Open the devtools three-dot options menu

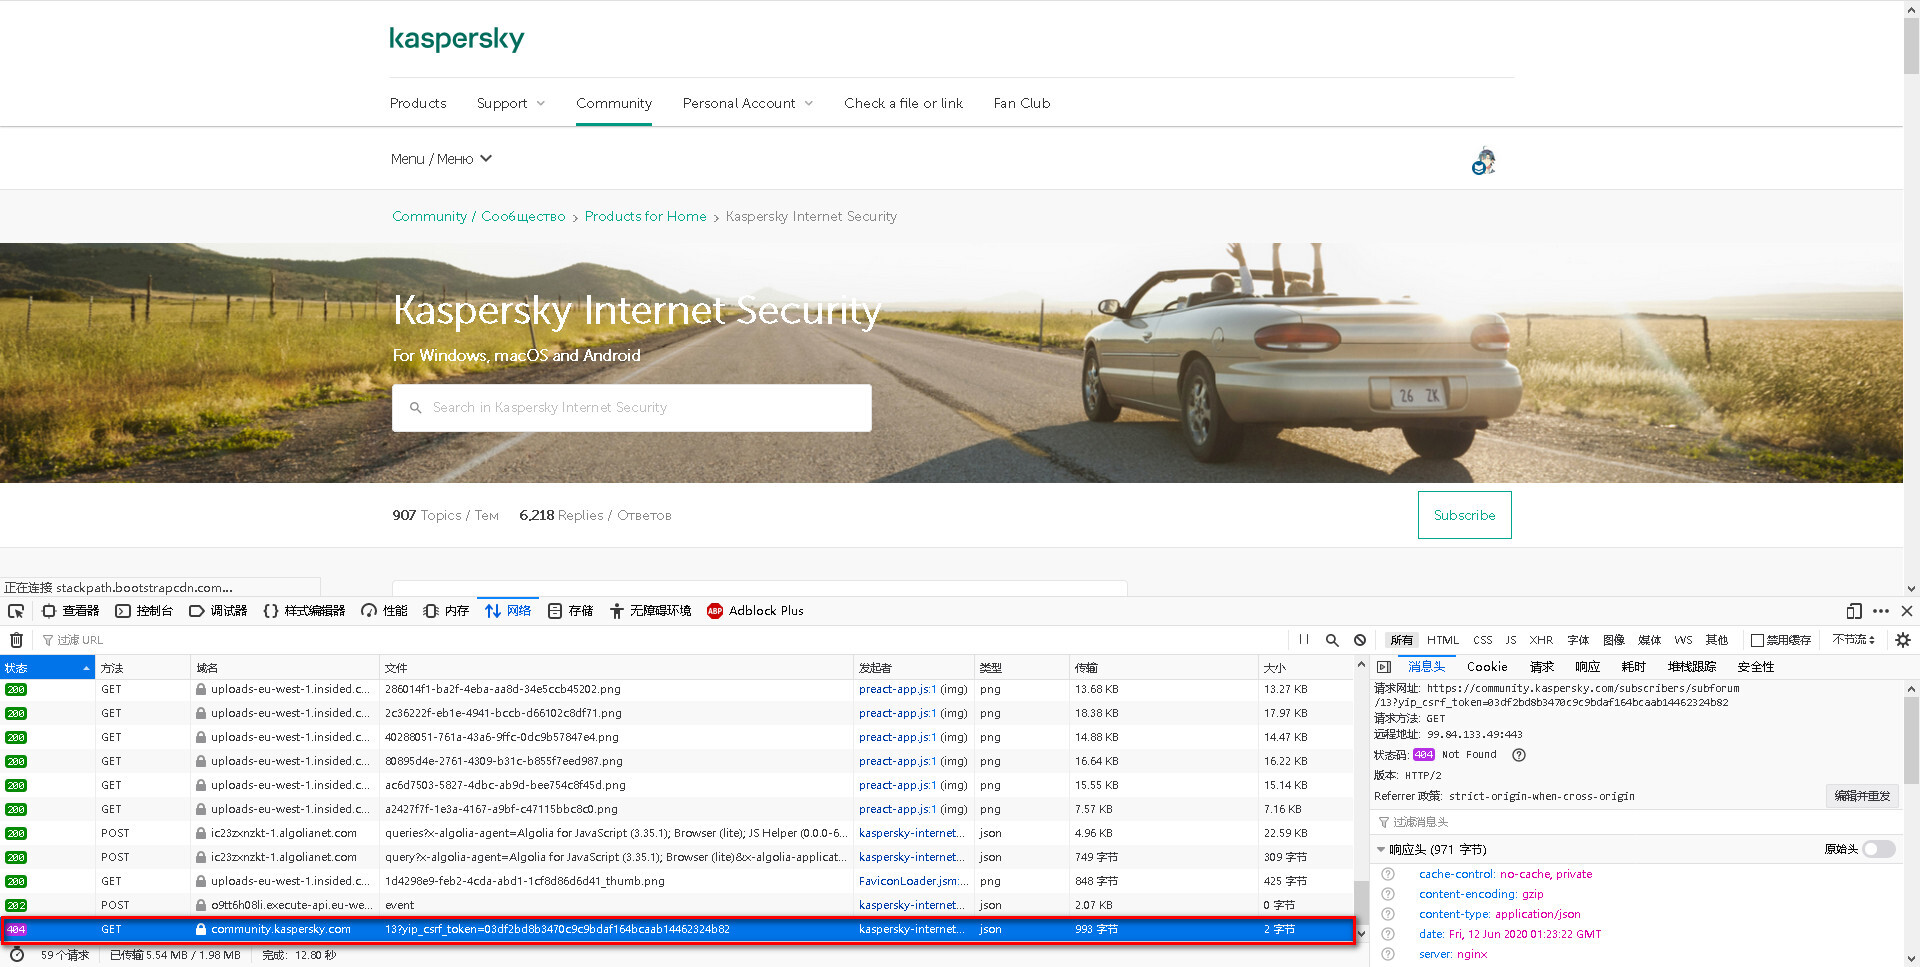1881,611
